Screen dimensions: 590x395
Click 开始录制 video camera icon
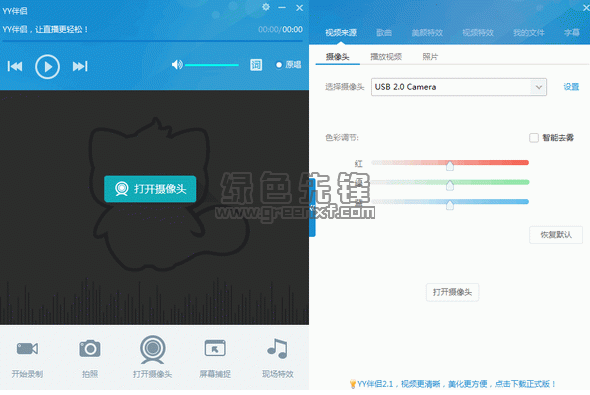point(27,348)
